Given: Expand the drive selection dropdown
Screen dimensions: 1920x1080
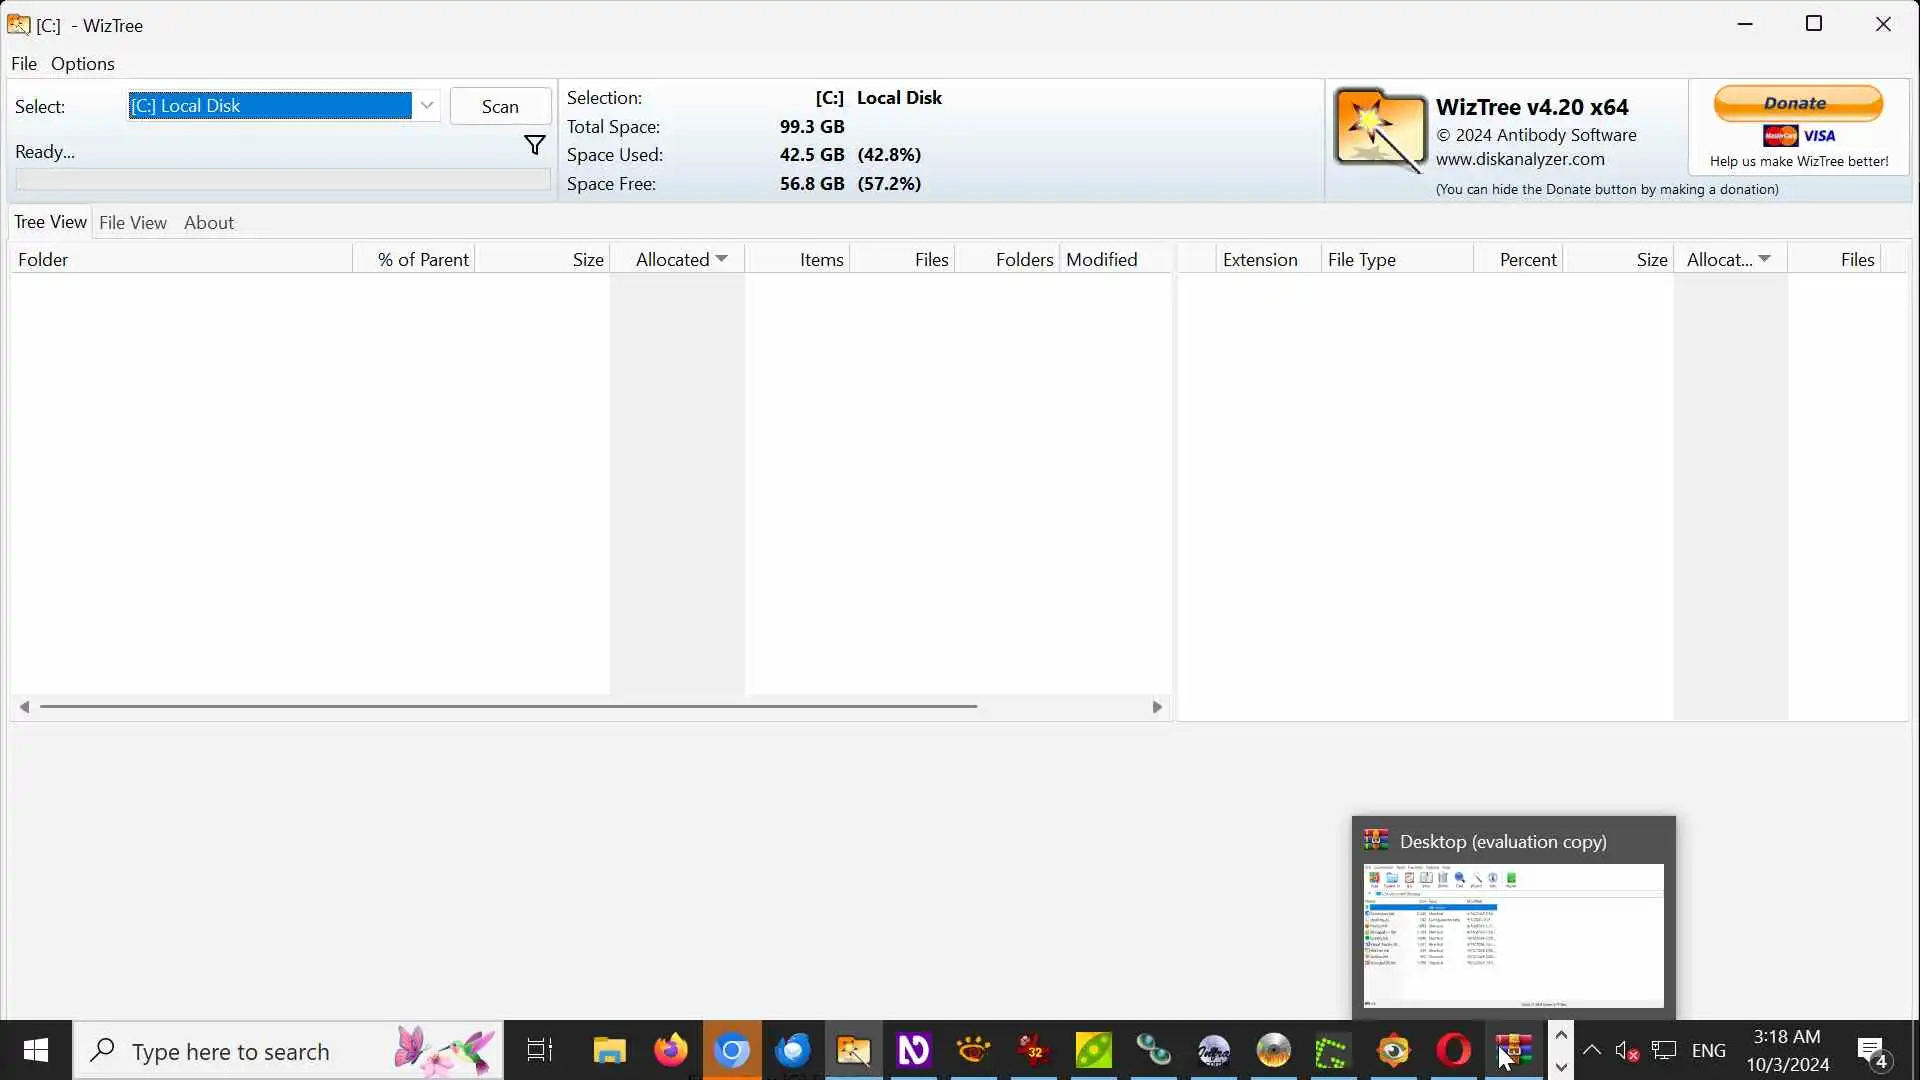Looking at the screenshot, I should coord(427,106).
